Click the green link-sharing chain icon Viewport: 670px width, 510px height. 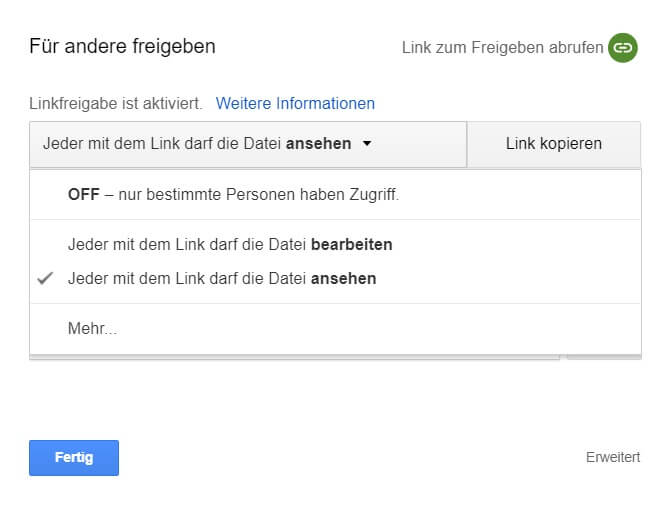[623, 47]
